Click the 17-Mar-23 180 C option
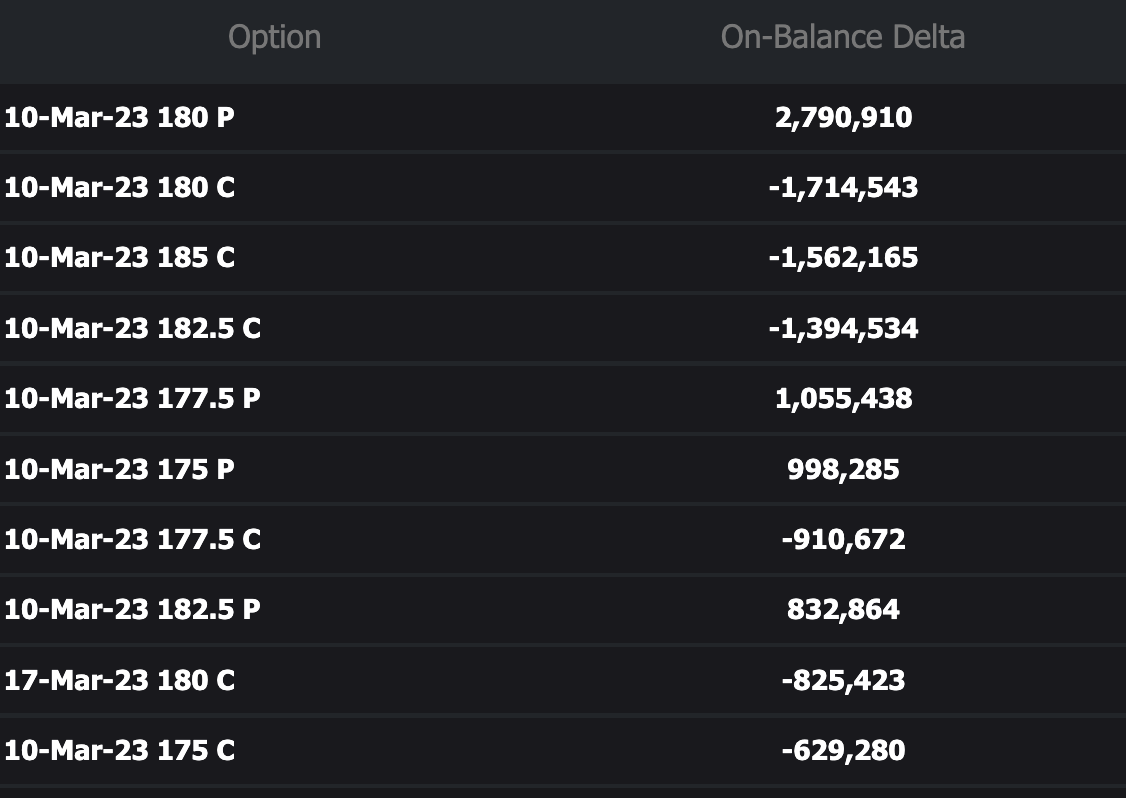Screen dimensions: 1126x798 coord(119,681)
